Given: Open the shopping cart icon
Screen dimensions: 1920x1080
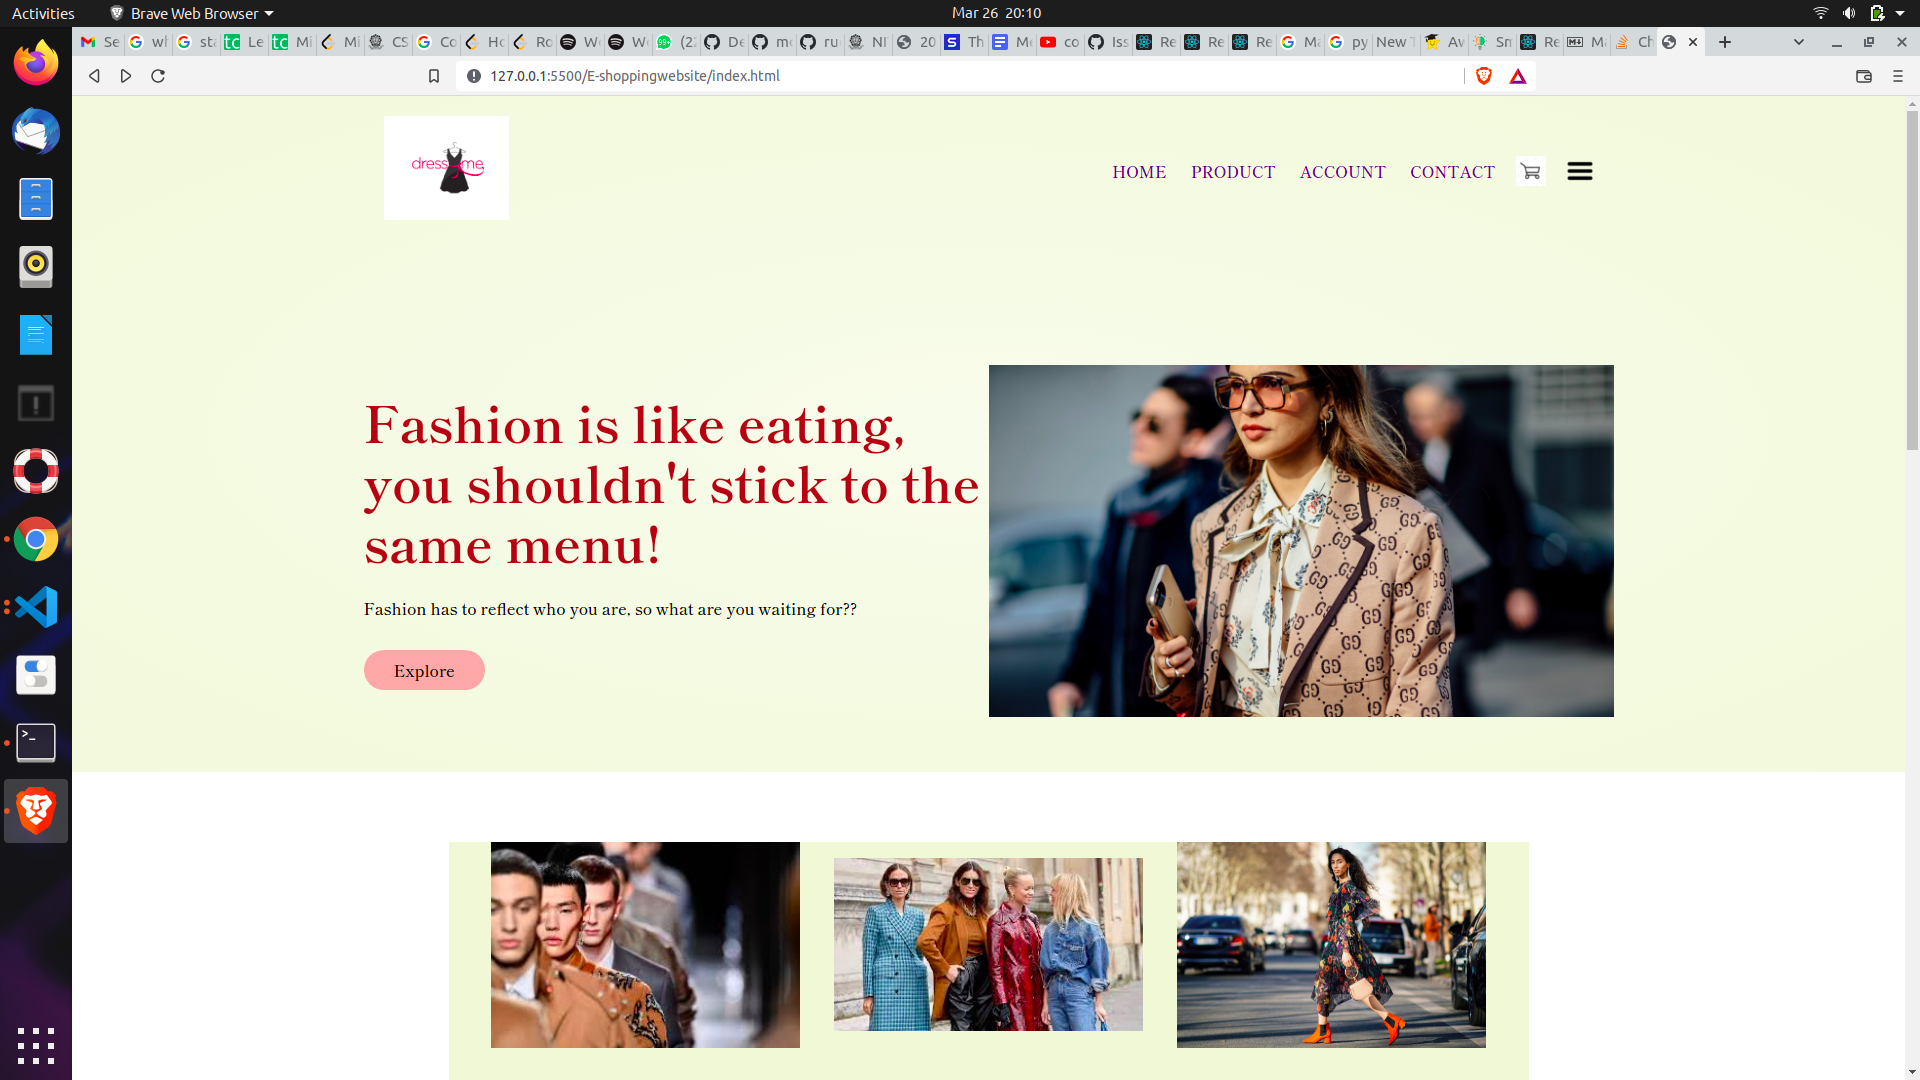Looking at the screenshot, I should (1530, 172).
